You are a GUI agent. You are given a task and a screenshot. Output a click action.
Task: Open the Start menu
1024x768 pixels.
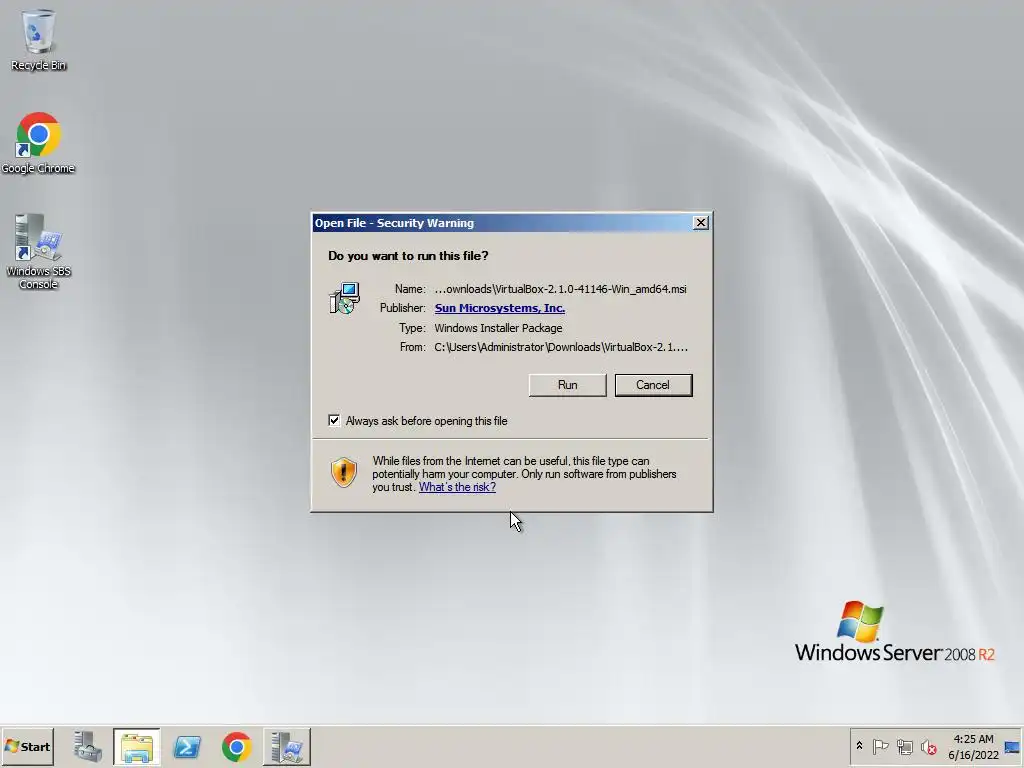[27, 746]
